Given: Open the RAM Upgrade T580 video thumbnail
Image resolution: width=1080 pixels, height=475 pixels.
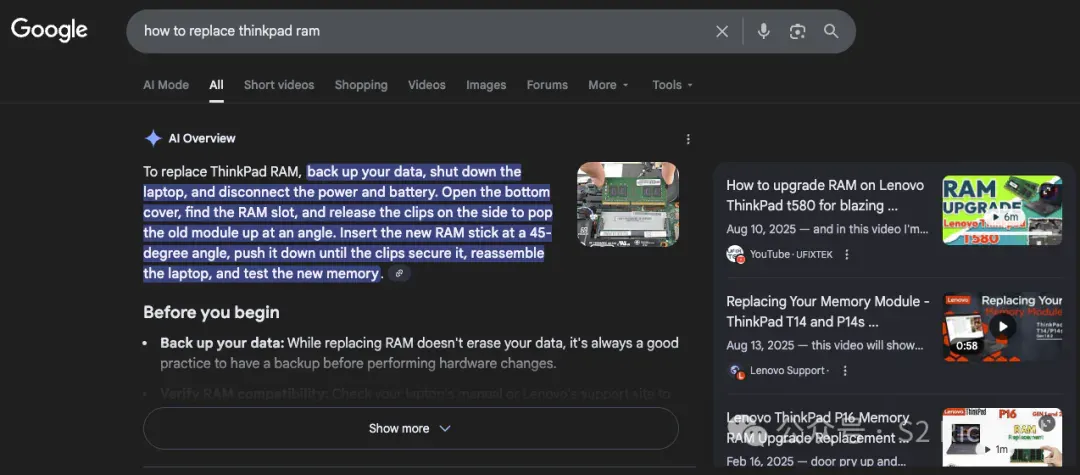Looking at the screenshot, I should pos(1002,210).
